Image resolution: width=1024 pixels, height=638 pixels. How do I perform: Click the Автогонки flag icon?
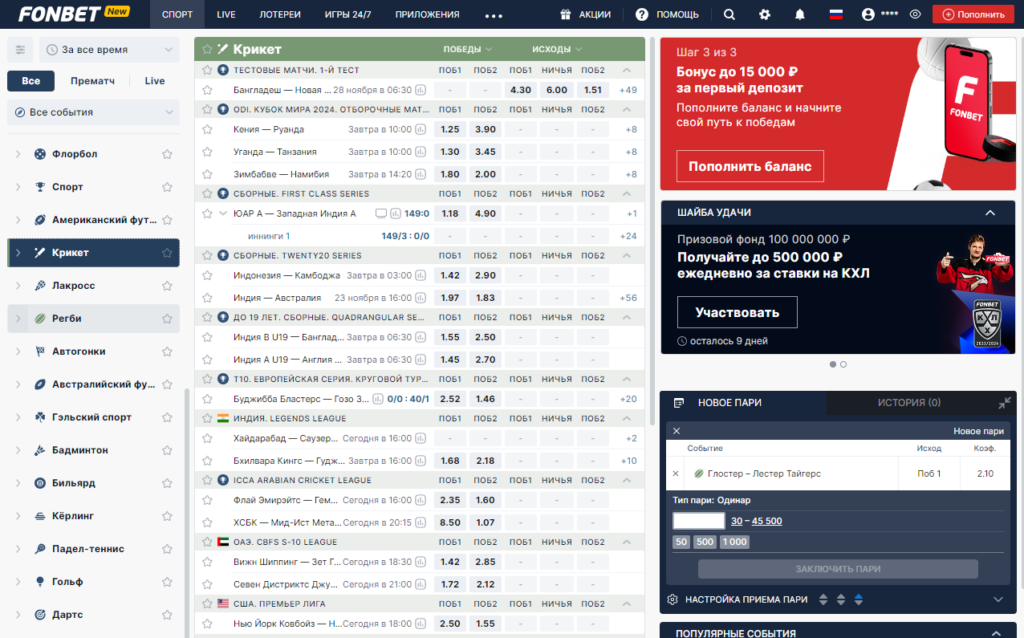[40, 351]
